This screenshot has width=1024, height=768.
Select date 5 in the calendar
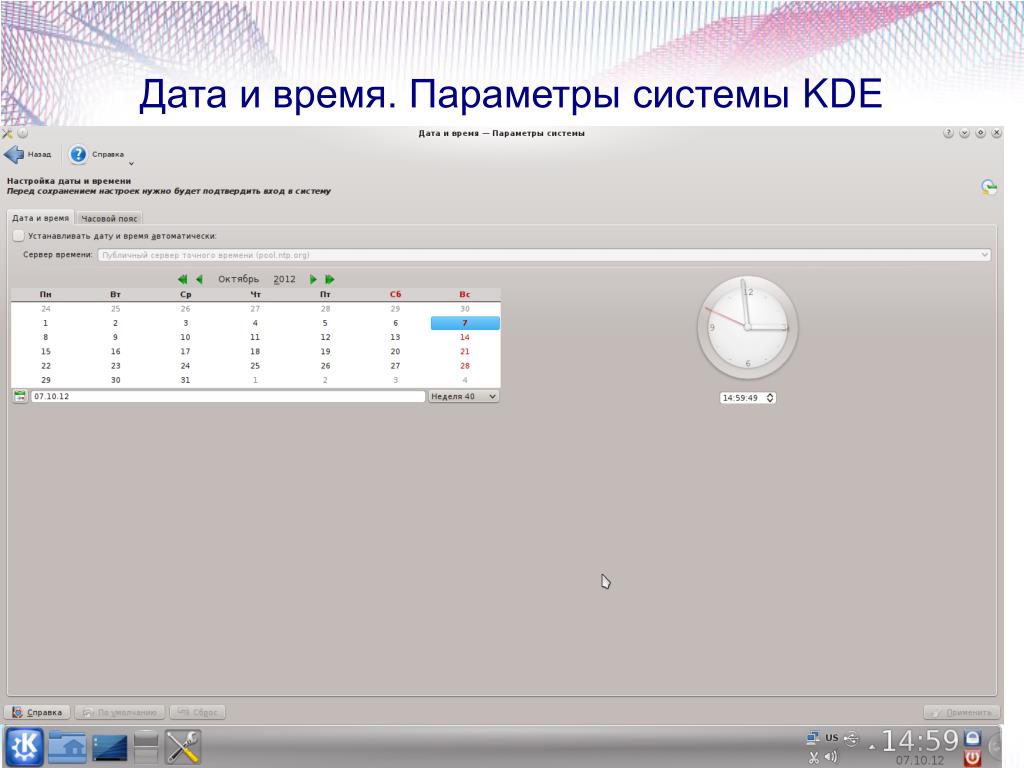[325, 323]
